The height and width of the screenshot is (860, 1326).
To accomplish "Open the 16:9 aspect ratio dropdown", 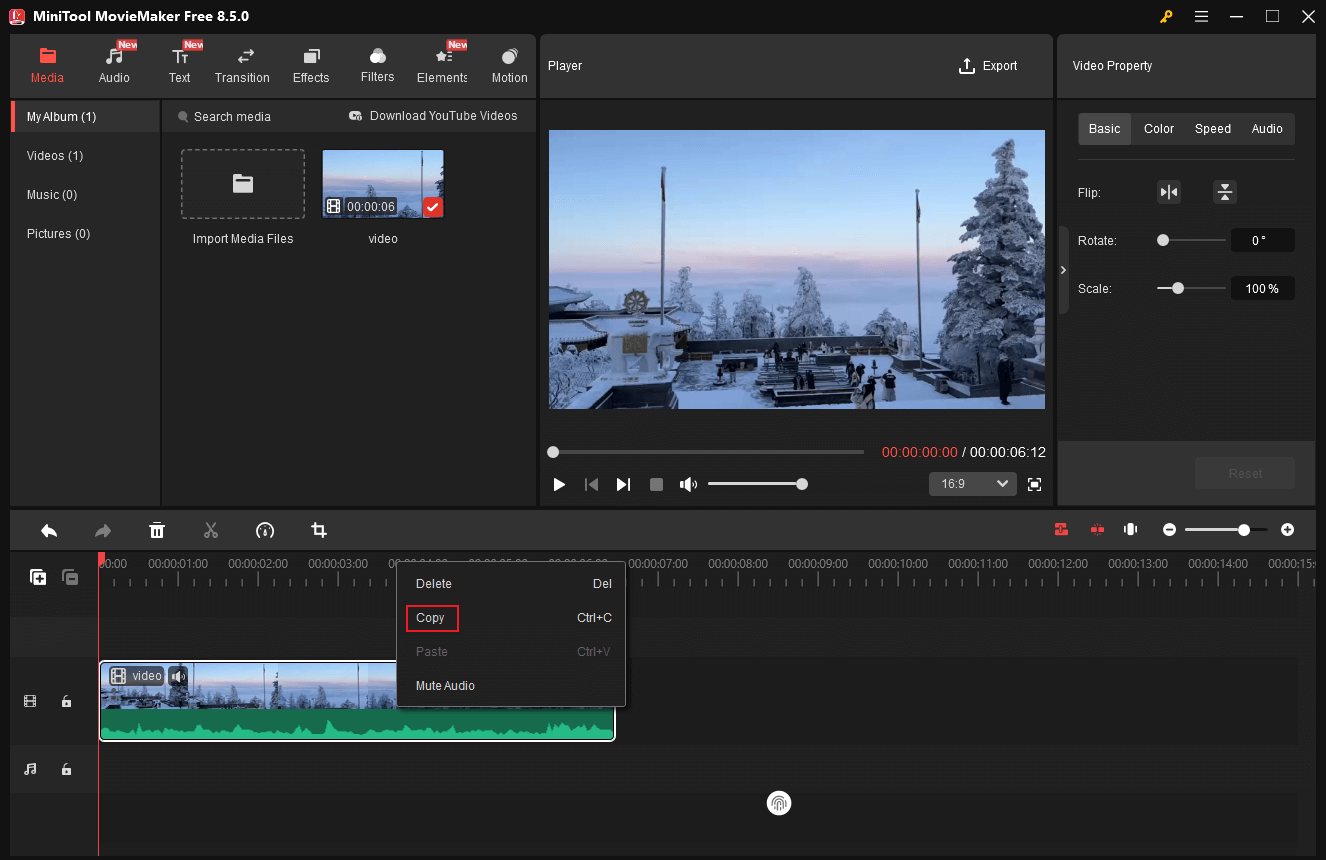I will tap(971, 483).
